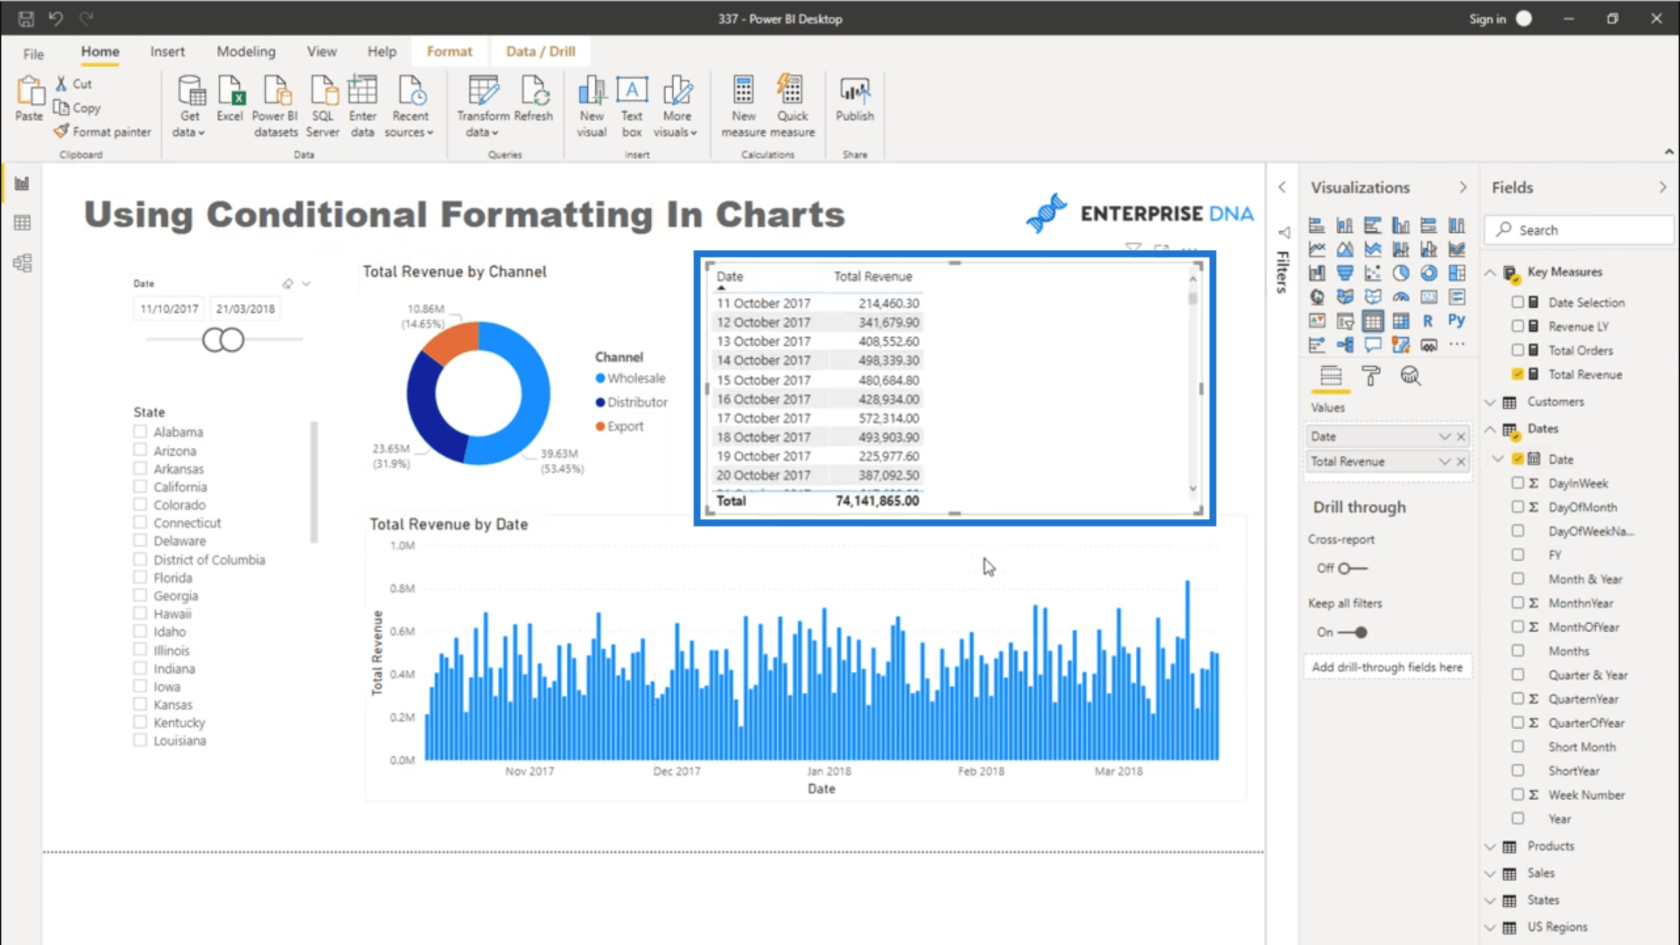1680x945 pixels.
Task: Choose the pie chart visual
Action: coord(1401,273)
